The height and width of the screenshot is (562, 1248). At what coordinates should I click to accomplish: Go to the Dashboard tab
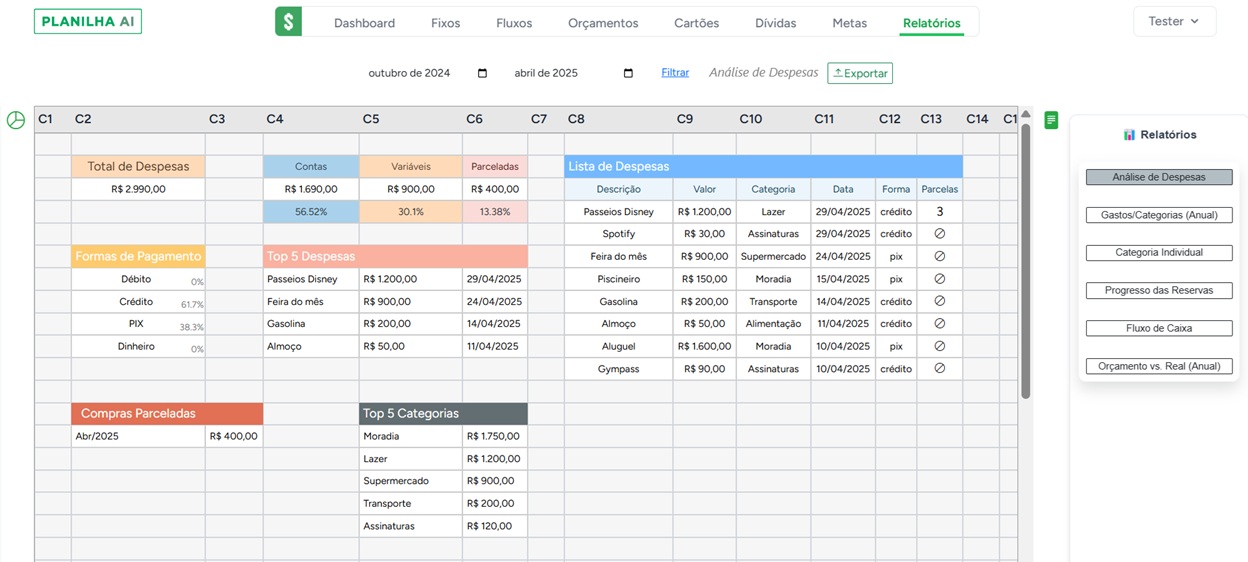point(364,23)
